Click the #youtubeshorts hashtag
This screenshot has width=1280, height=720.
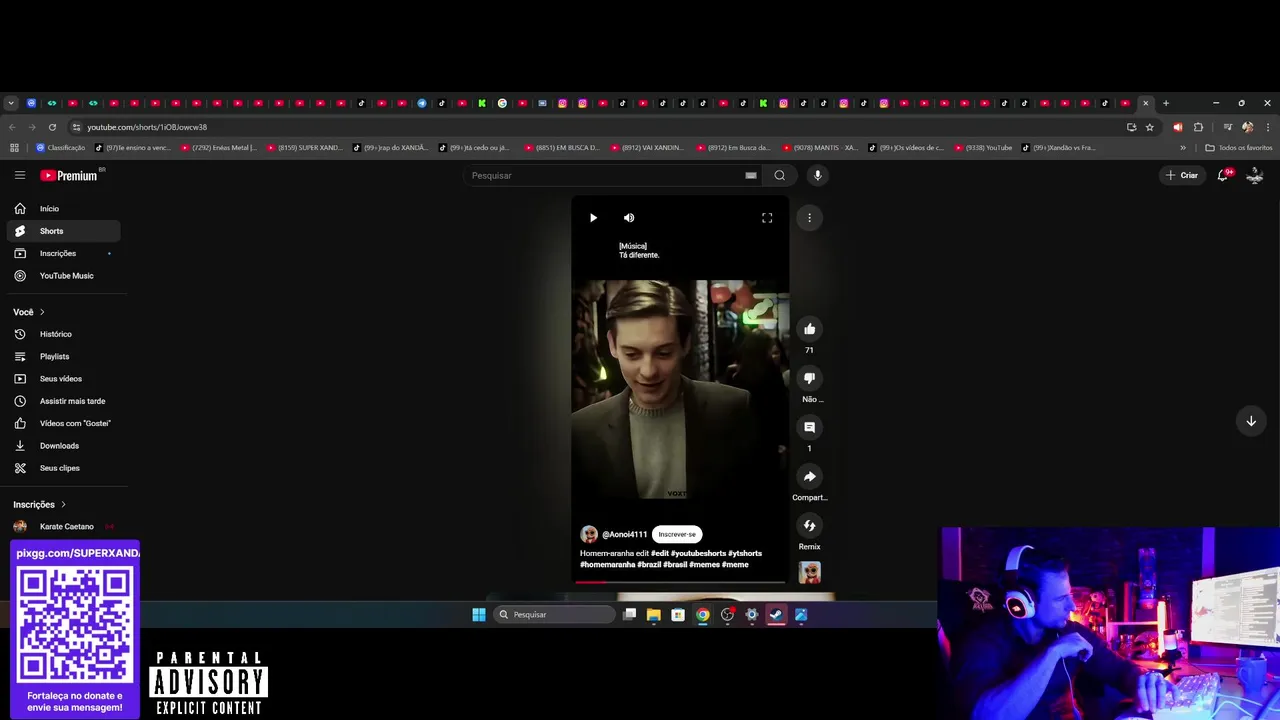698,553
